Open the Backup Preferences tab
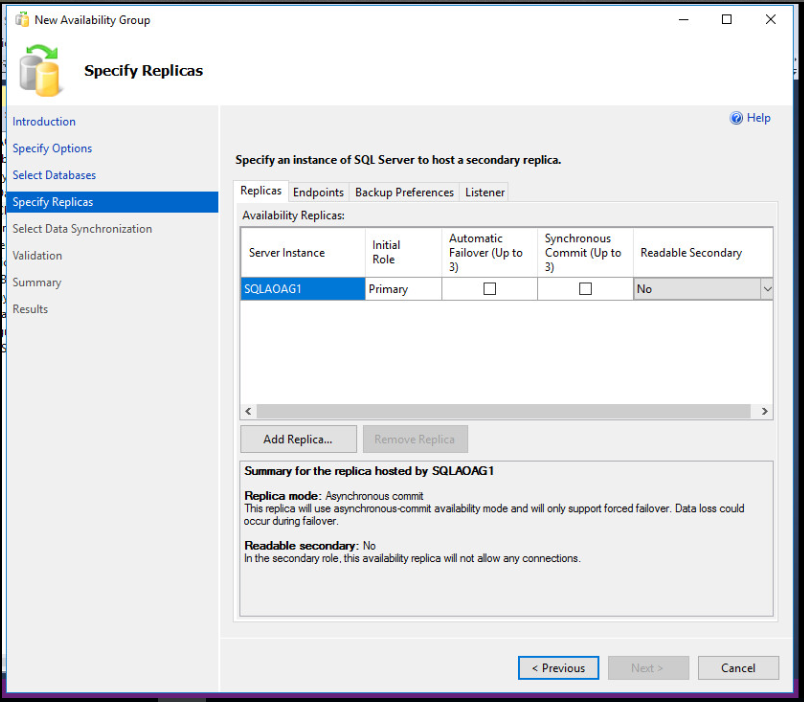This screenshot has width=804, height=702. point(404,192)
